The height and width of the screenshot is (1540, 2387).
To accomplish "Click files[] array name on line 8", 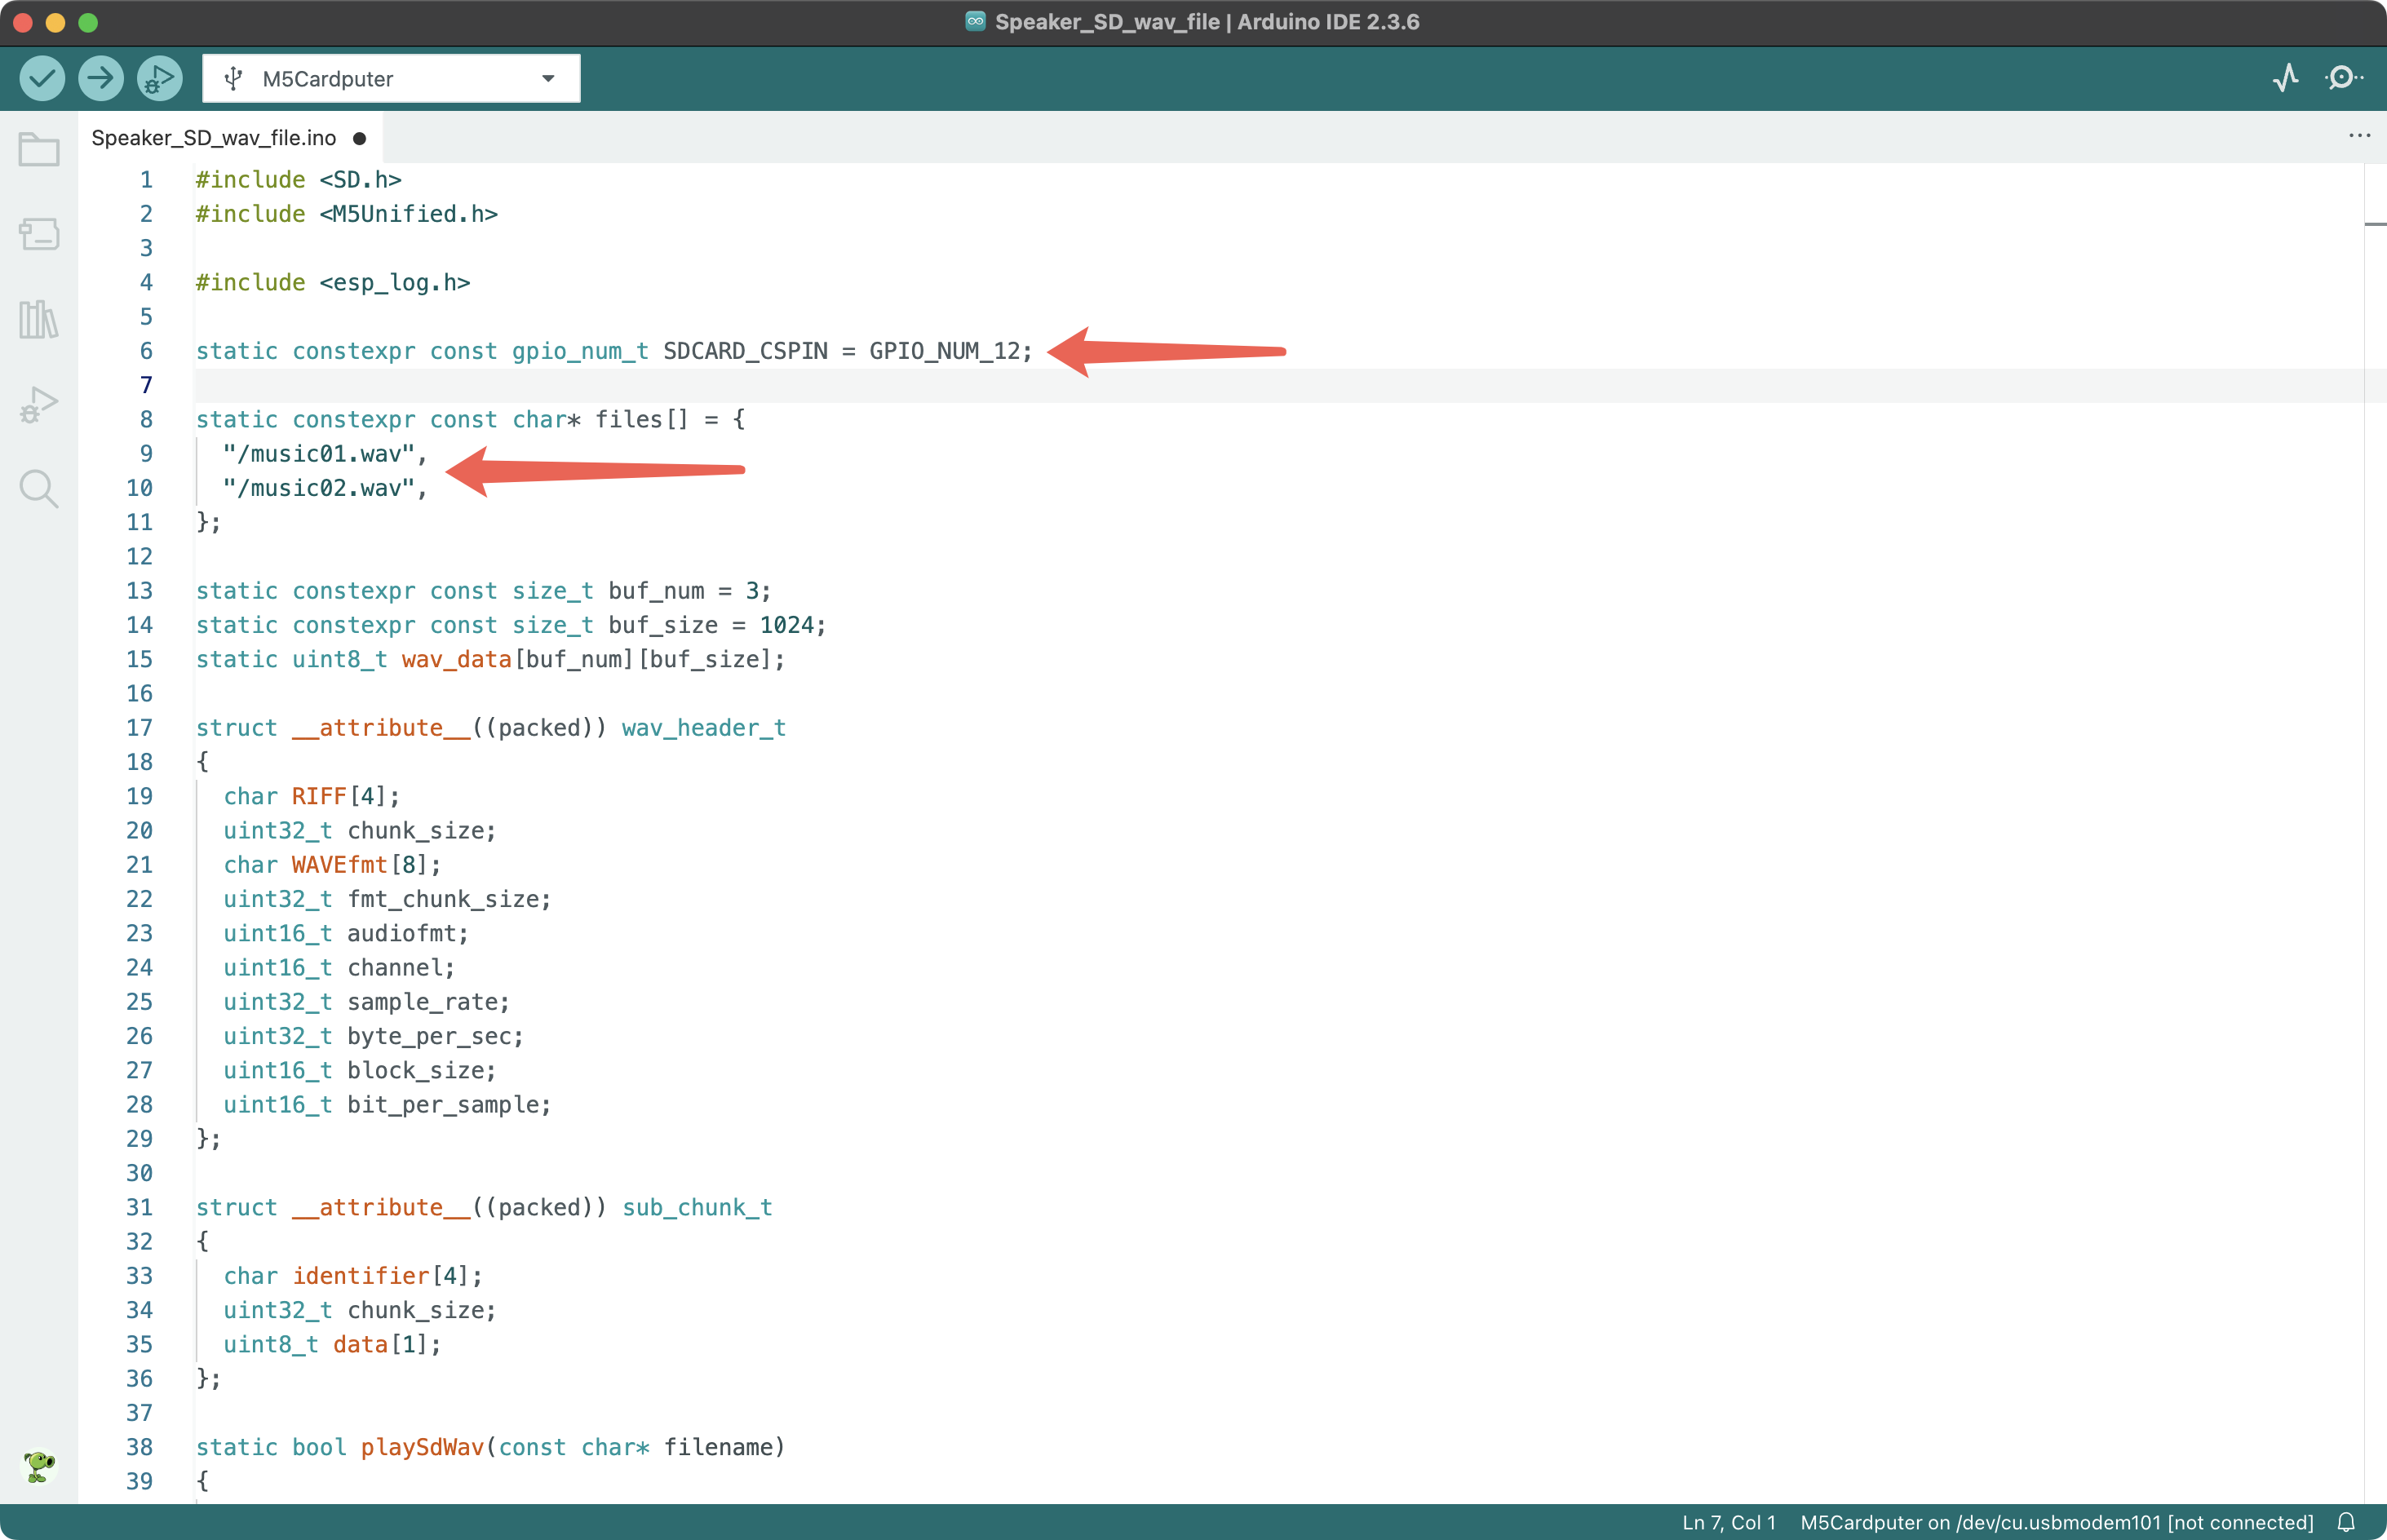I will tap(641, 420).
